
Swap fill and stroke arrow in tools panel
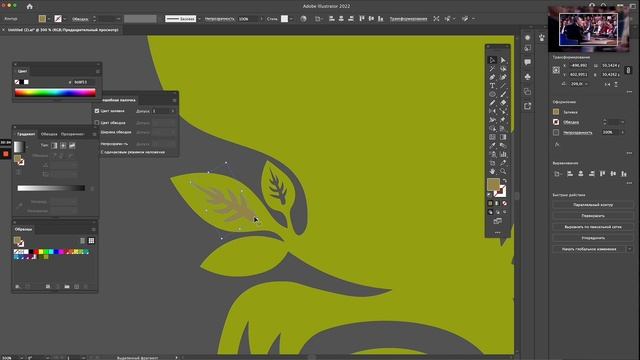[x=504, y=181]
